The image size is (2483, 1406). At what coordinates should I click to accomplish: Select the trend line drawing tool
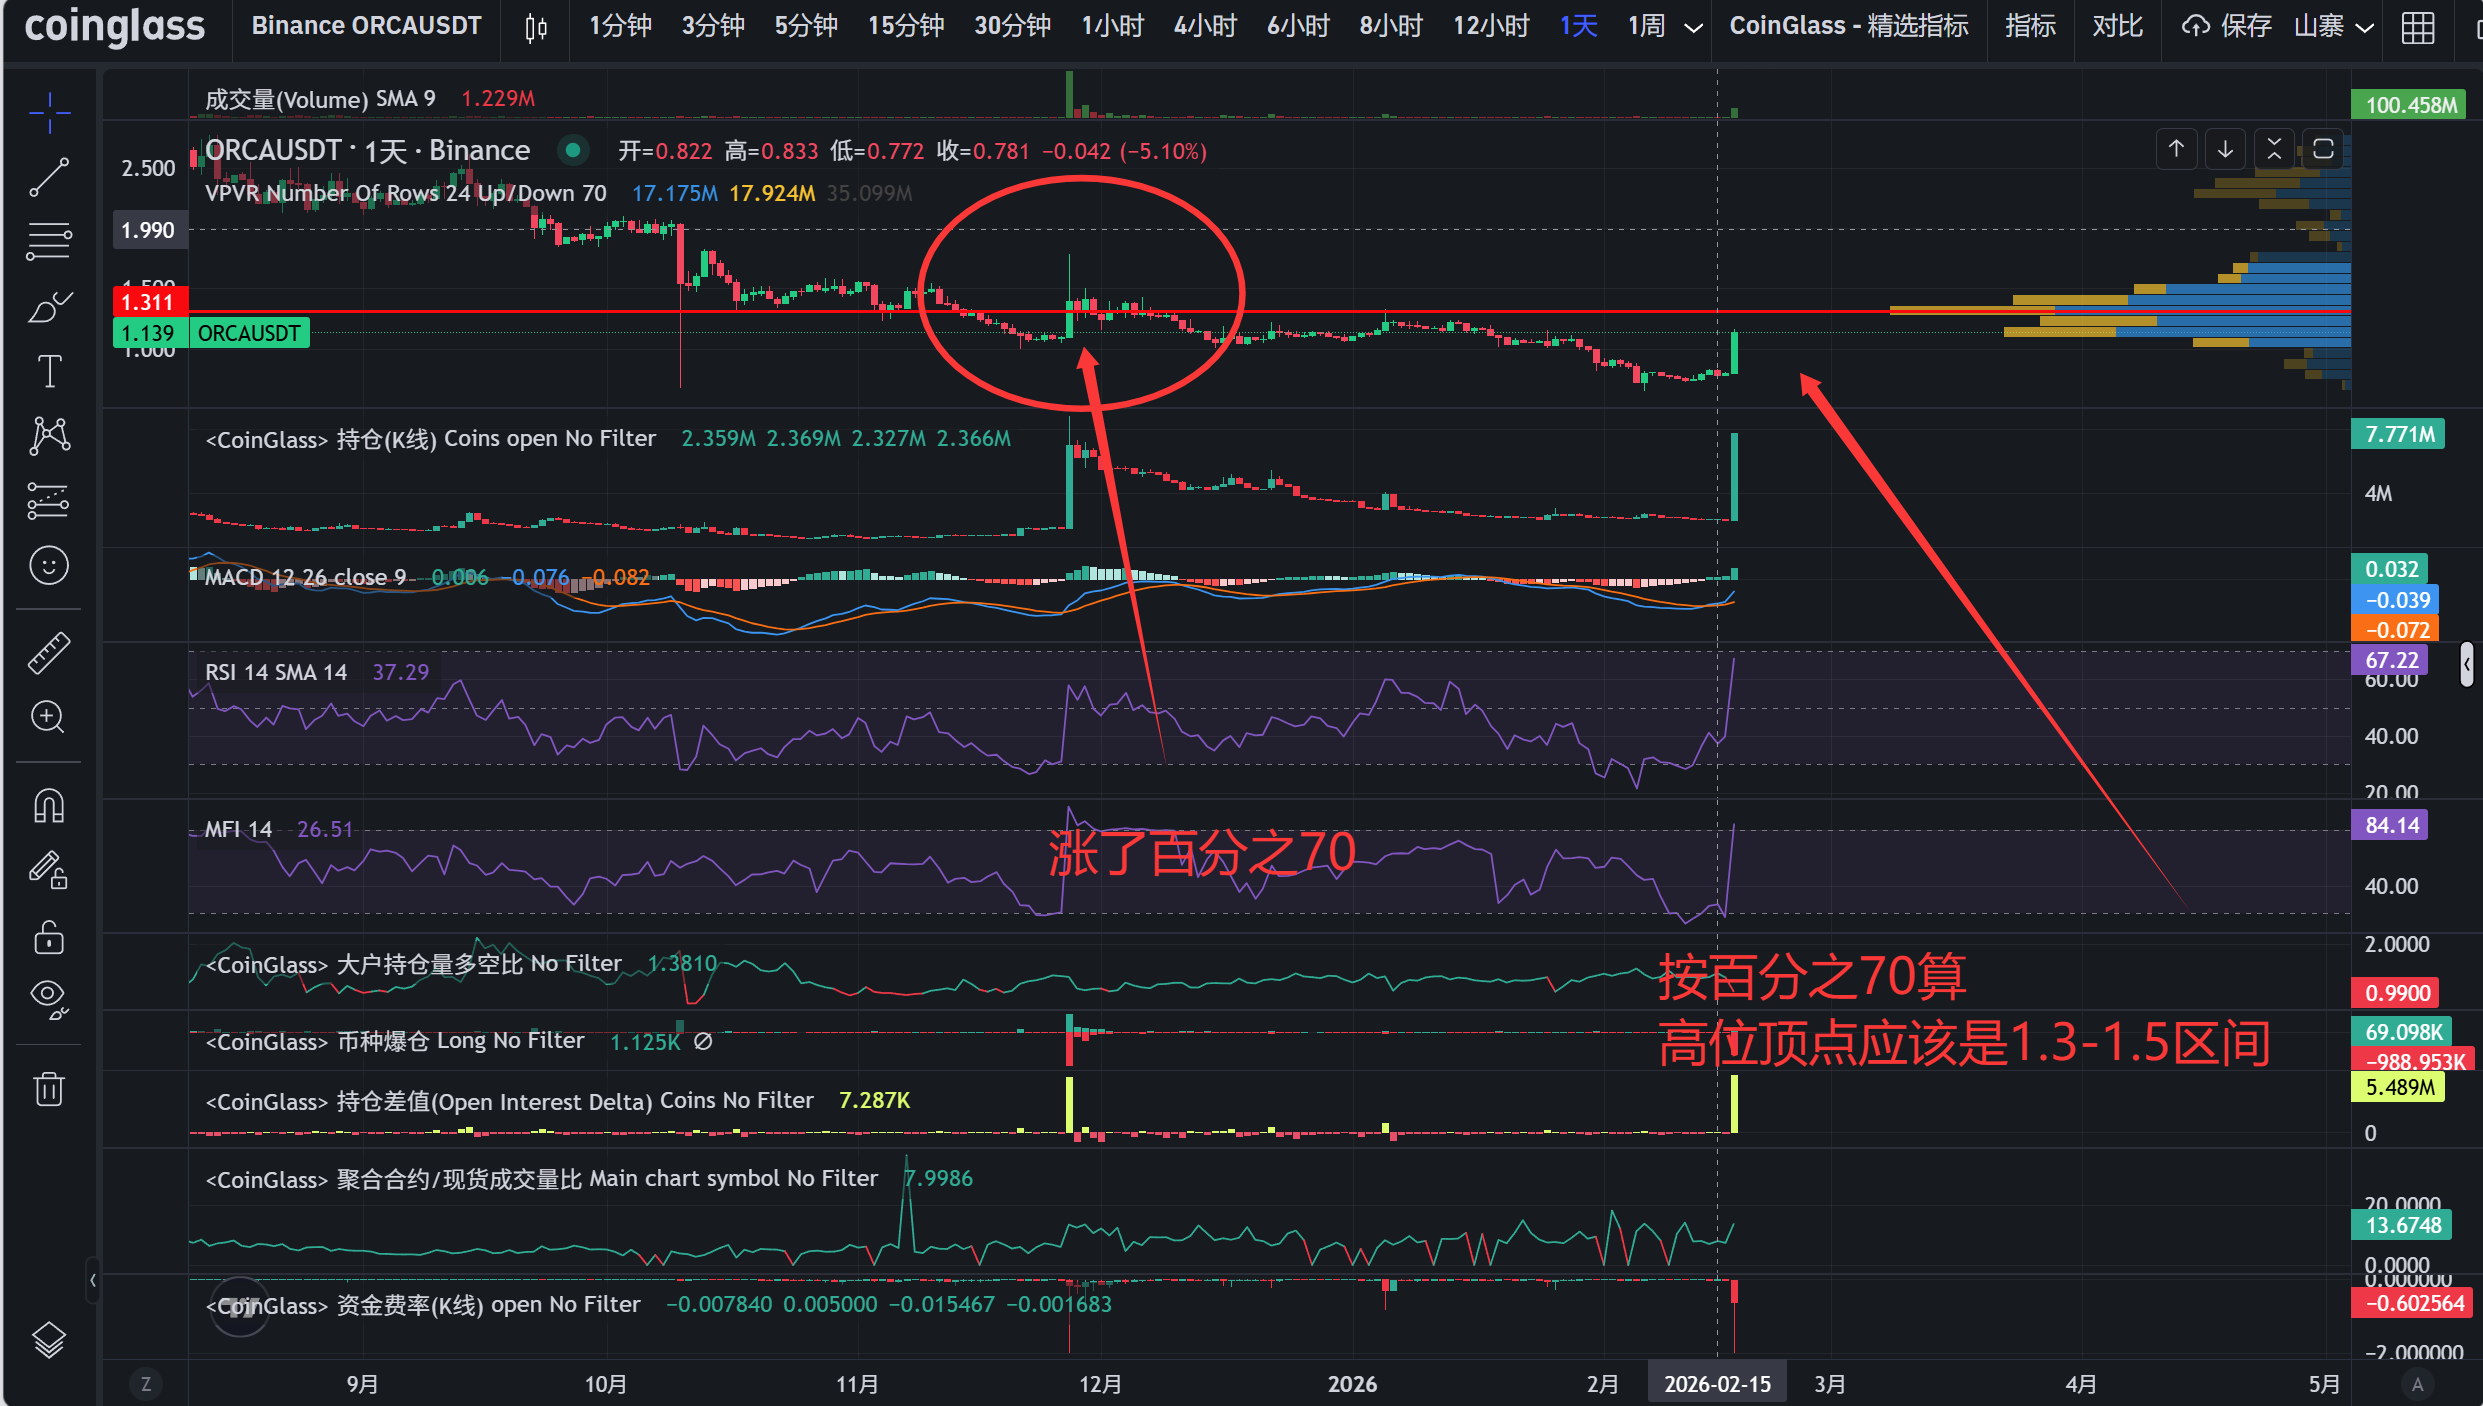tap(48, 177)
